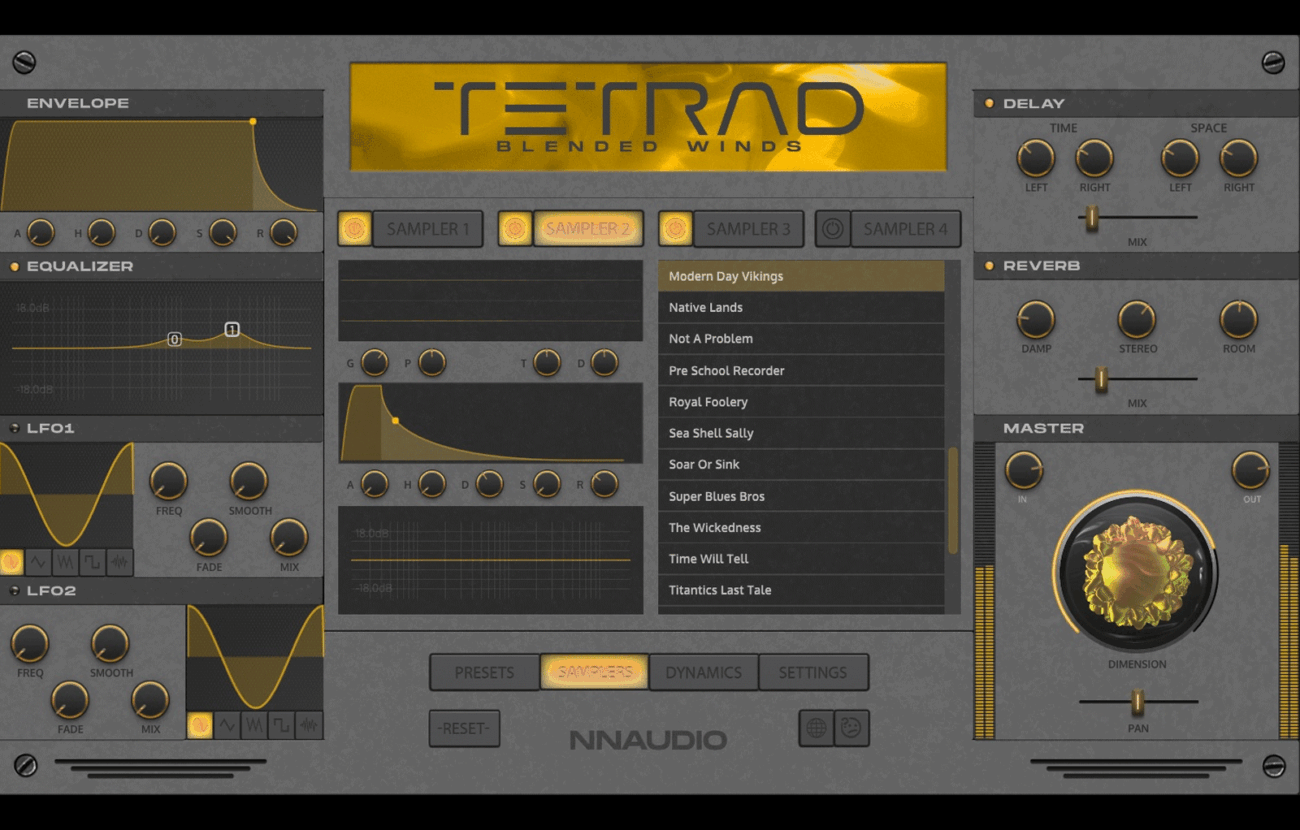This screenshot has width=1300, height=830.
Task: Select the LFO2 noise waveform icon
Action: pos(308,725)
